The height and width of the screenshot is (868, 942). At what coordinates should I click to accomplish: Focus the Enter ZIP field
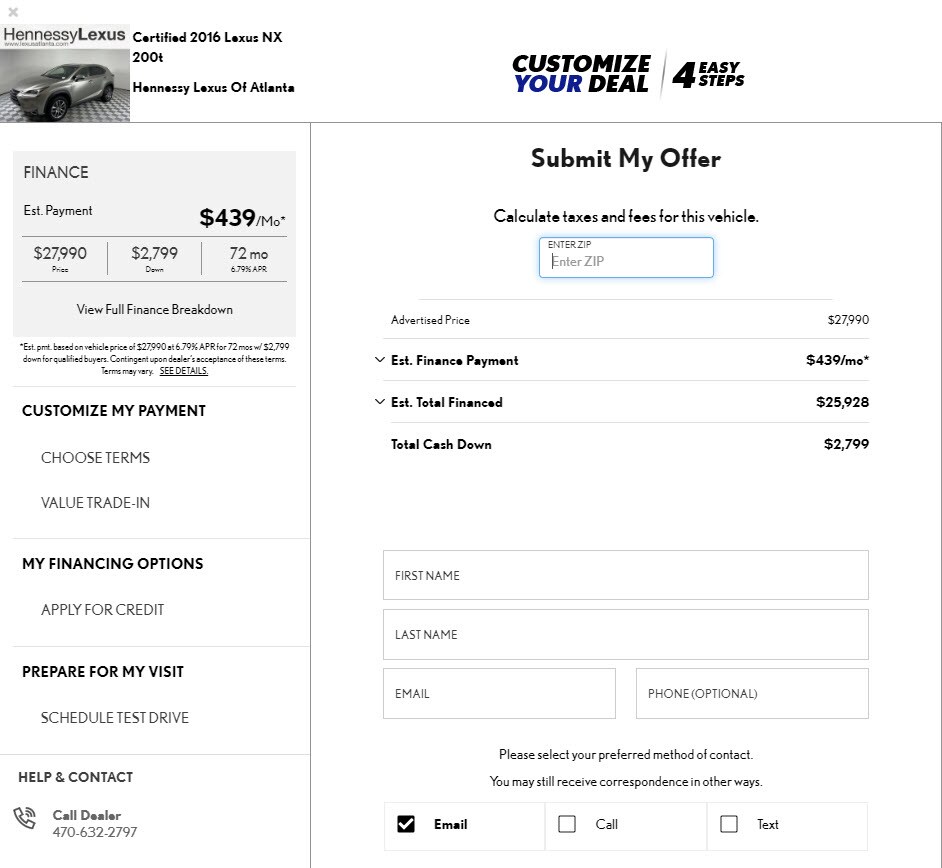(626, 258)
